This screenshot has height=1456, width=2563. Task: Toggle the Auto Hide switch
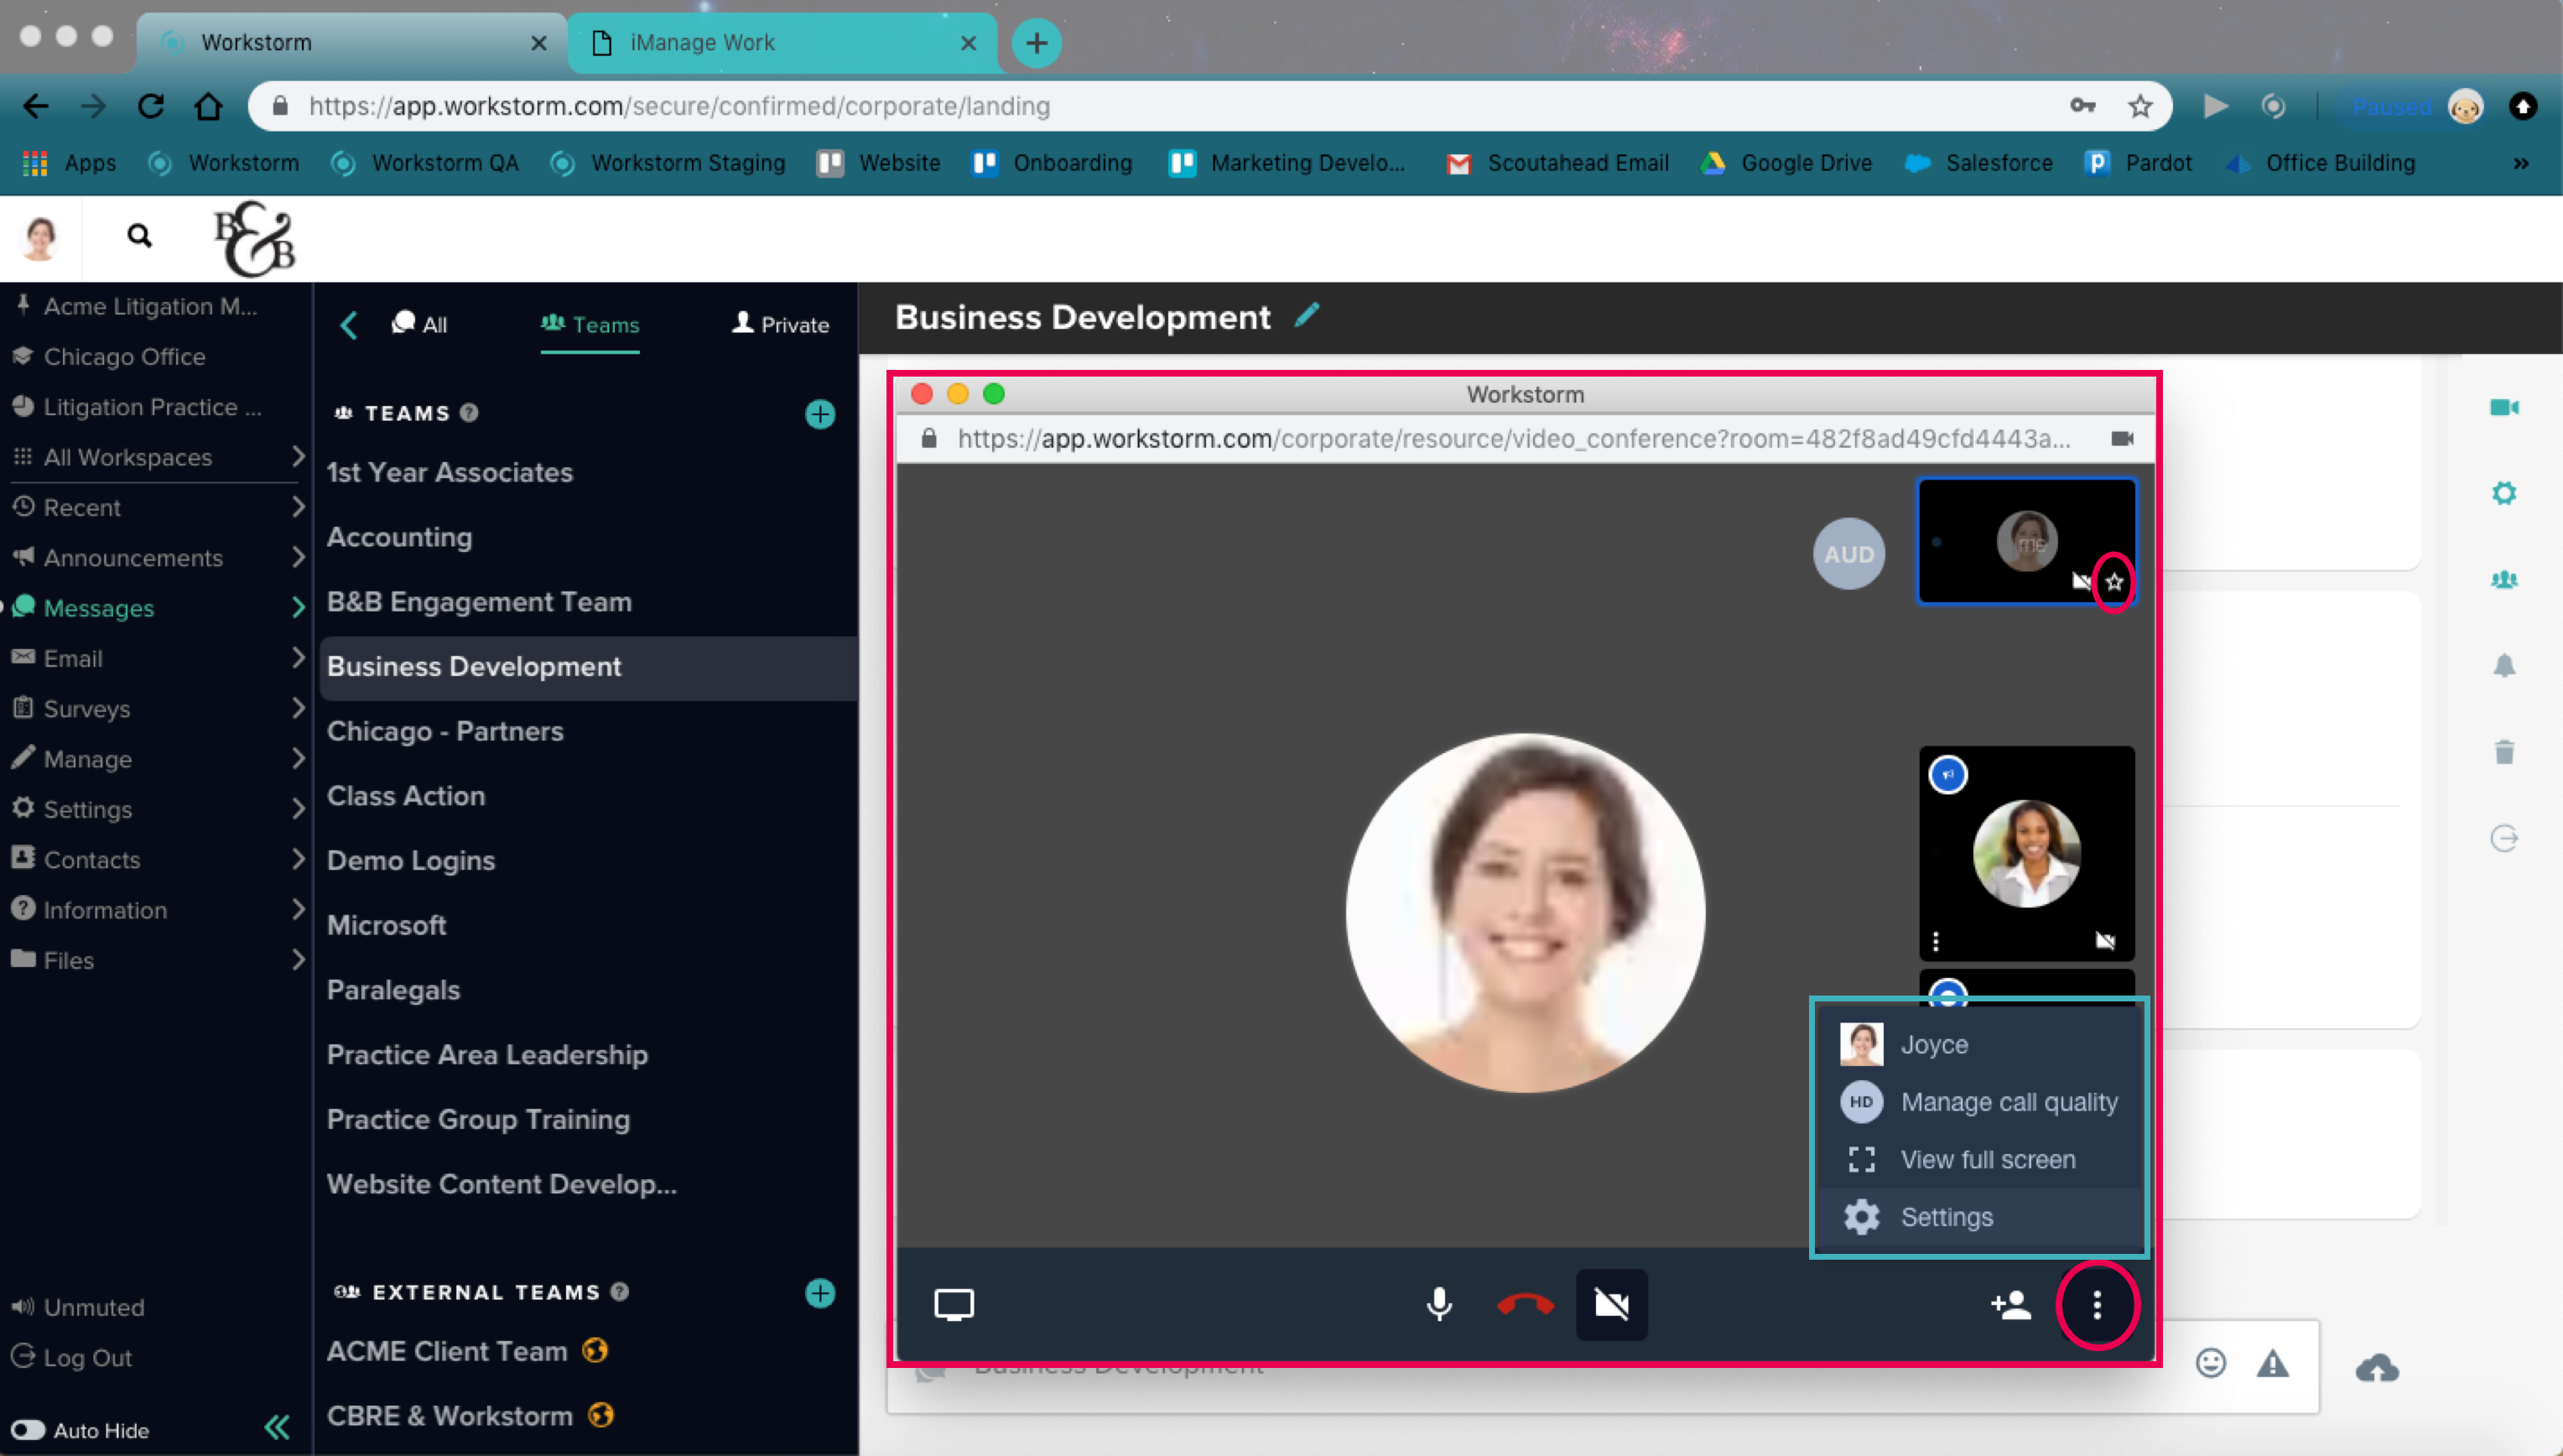[28, 1430]
